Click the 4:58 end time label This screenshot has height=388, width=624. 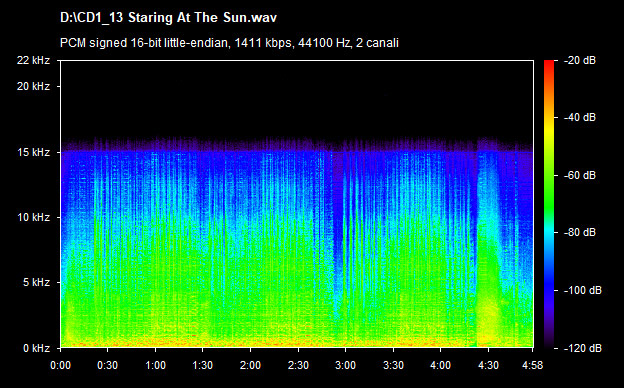click(x=532, y=365)
